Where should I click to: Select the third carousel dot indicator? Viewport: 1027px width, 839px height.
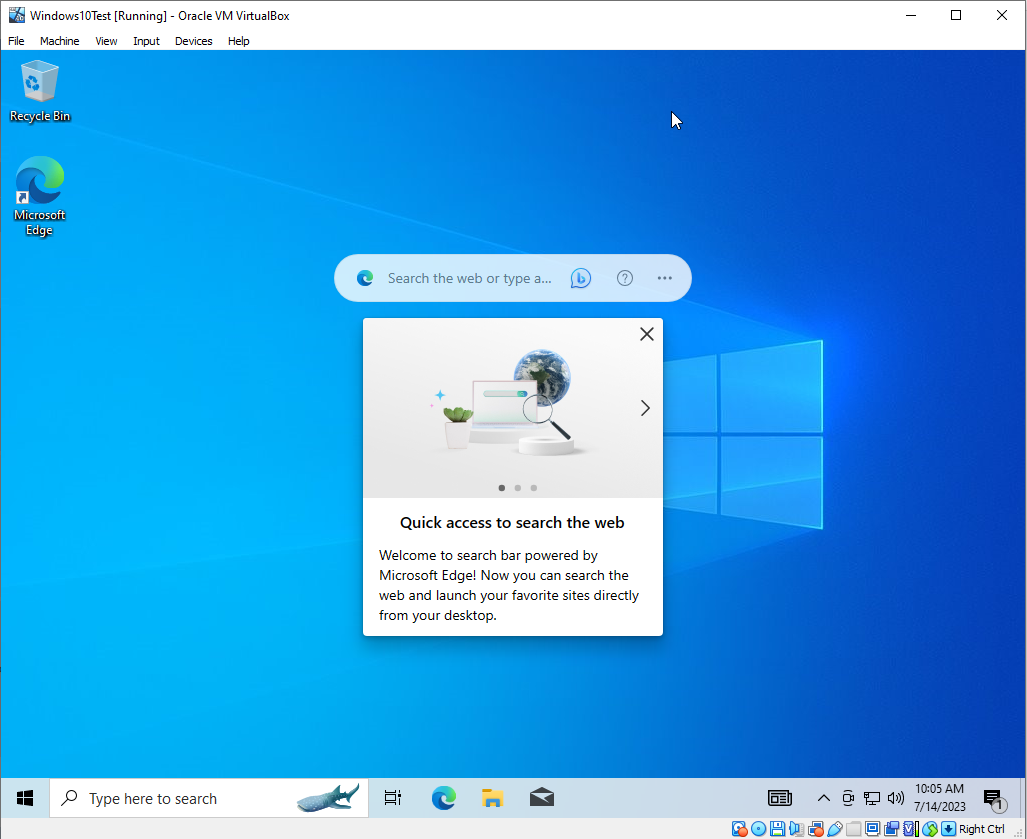point(534,488)
